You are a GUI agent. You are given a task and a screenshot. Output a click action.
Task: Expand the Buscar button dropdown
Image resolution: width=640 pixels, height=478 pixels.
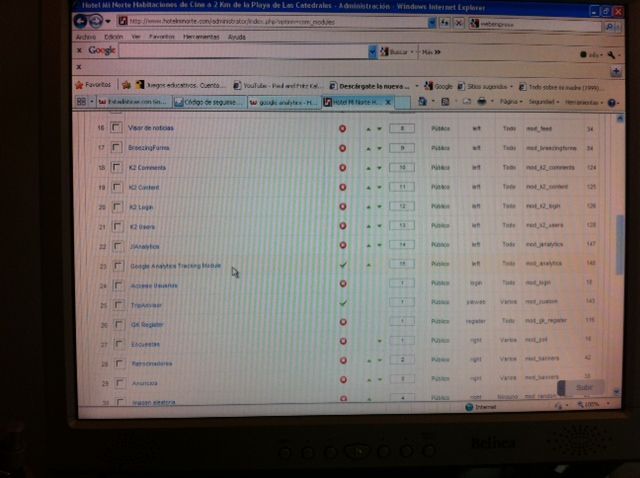pyautogui.click(x=412, y=52)
